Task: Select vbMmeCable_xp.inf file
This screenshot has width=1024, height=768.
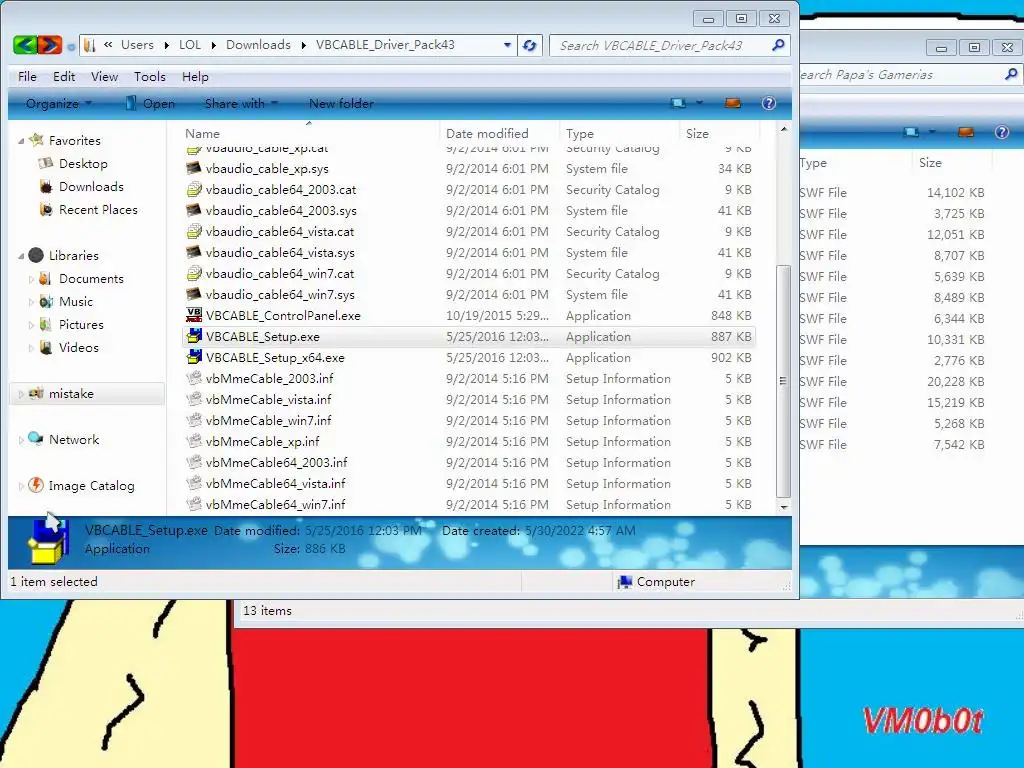Action: tap(468, 441)
